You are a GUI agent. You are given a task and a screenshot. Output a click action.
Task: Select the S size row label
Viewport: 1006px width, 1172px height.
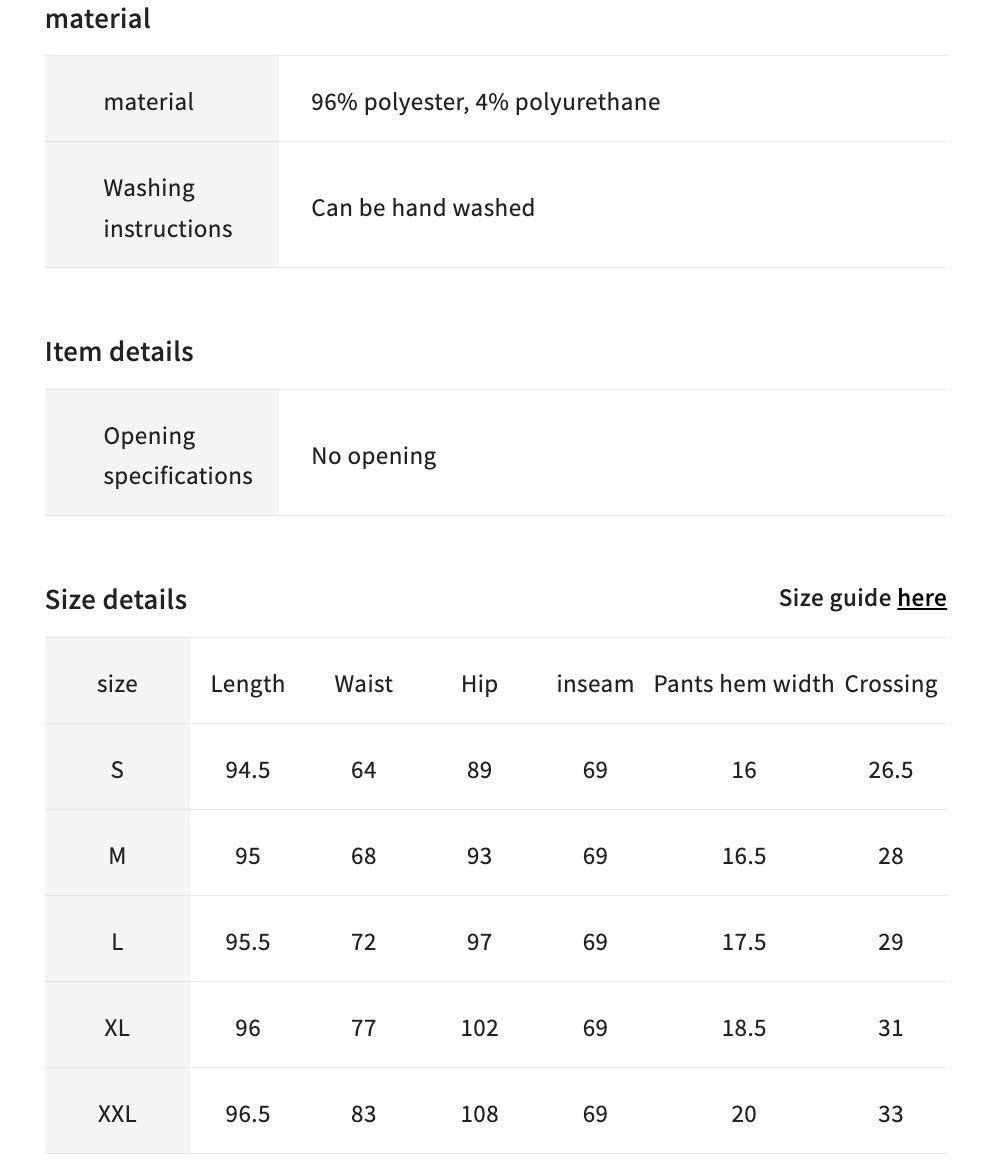(117, 769)
